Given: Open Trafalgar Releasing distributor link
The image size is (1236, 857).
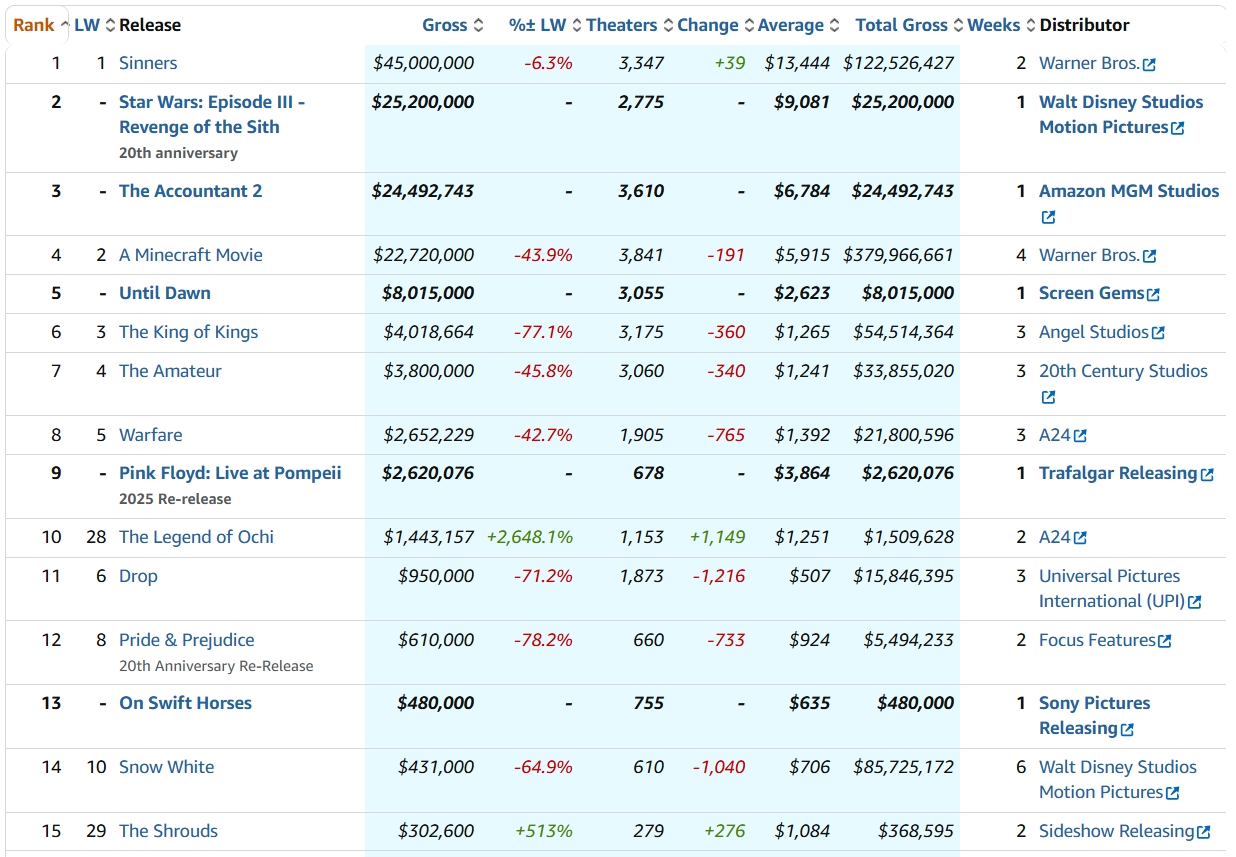Looking at the screenshot, I should 1118,473.
